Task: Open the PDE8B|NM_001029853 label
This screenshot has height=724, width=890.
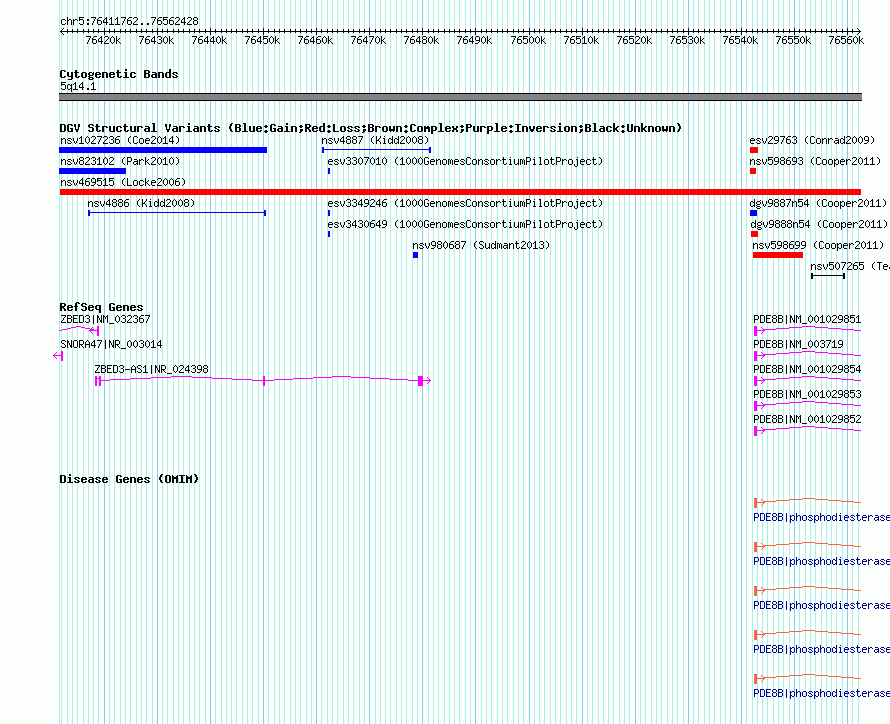Action: point(807,394)
